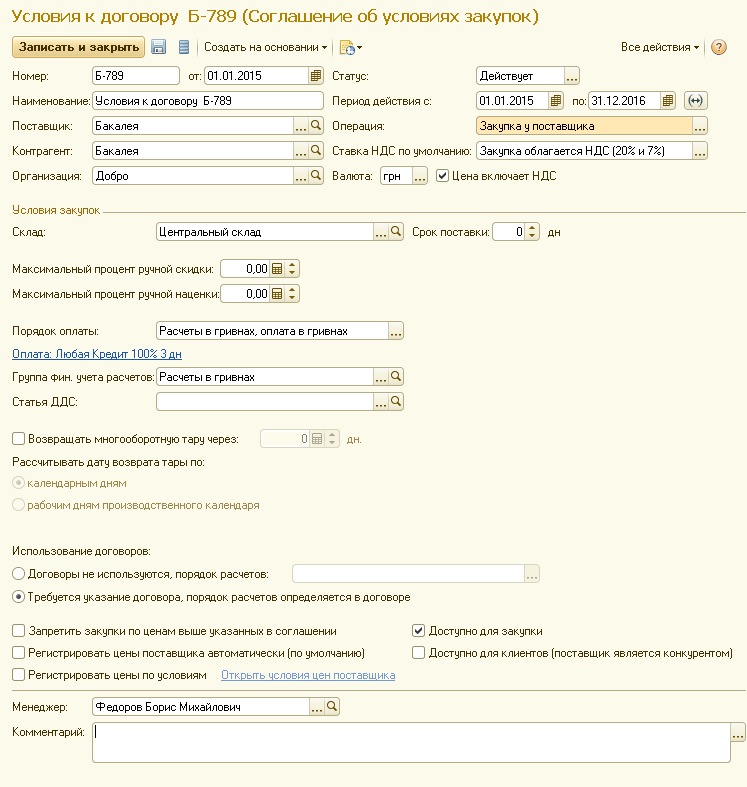Open the calendar picker for the document date
Image resolution: width=747 pixels, height=787 pixels.
[x=316, y=75]
